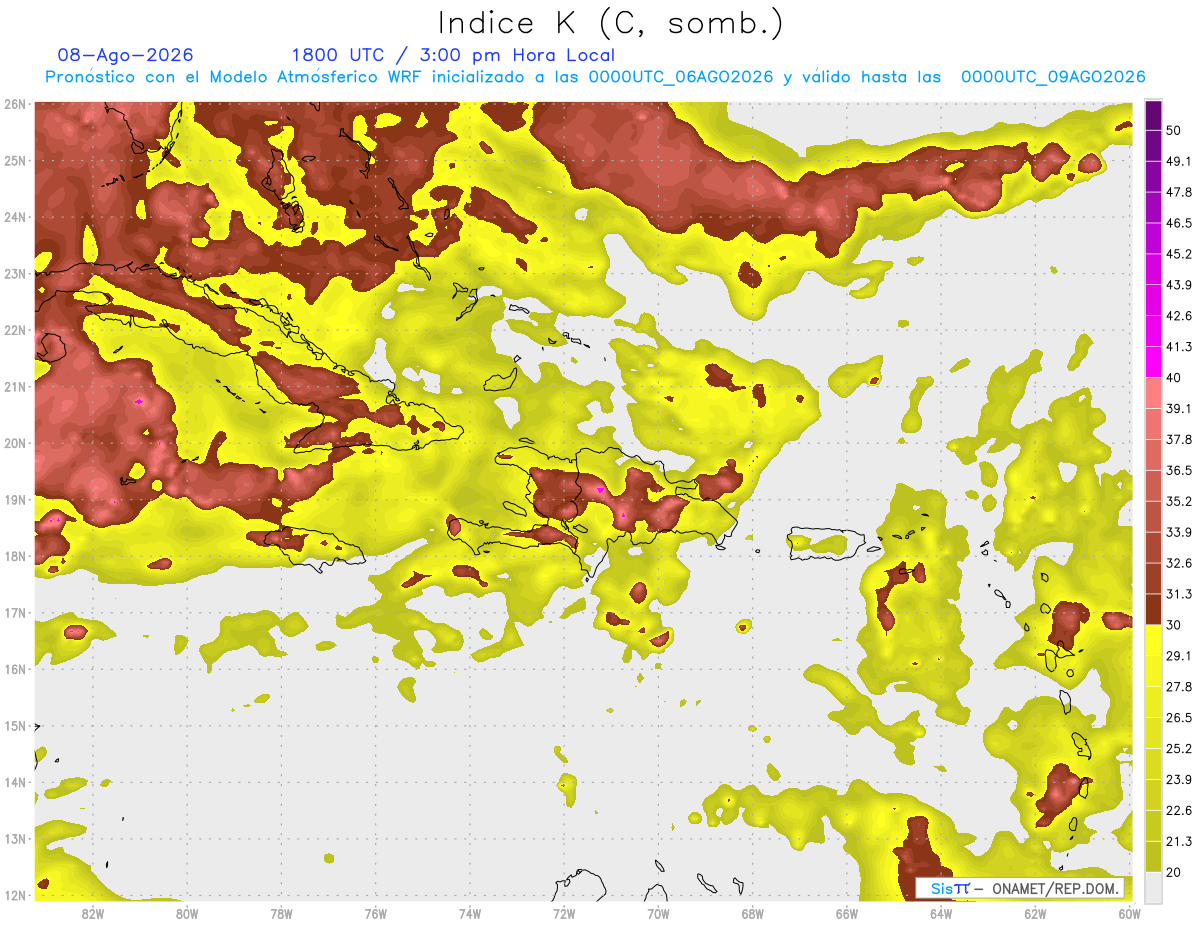The image size is (1200, 927).
Task: Click colorbar value '25.2'
Action: point(1178,748)
